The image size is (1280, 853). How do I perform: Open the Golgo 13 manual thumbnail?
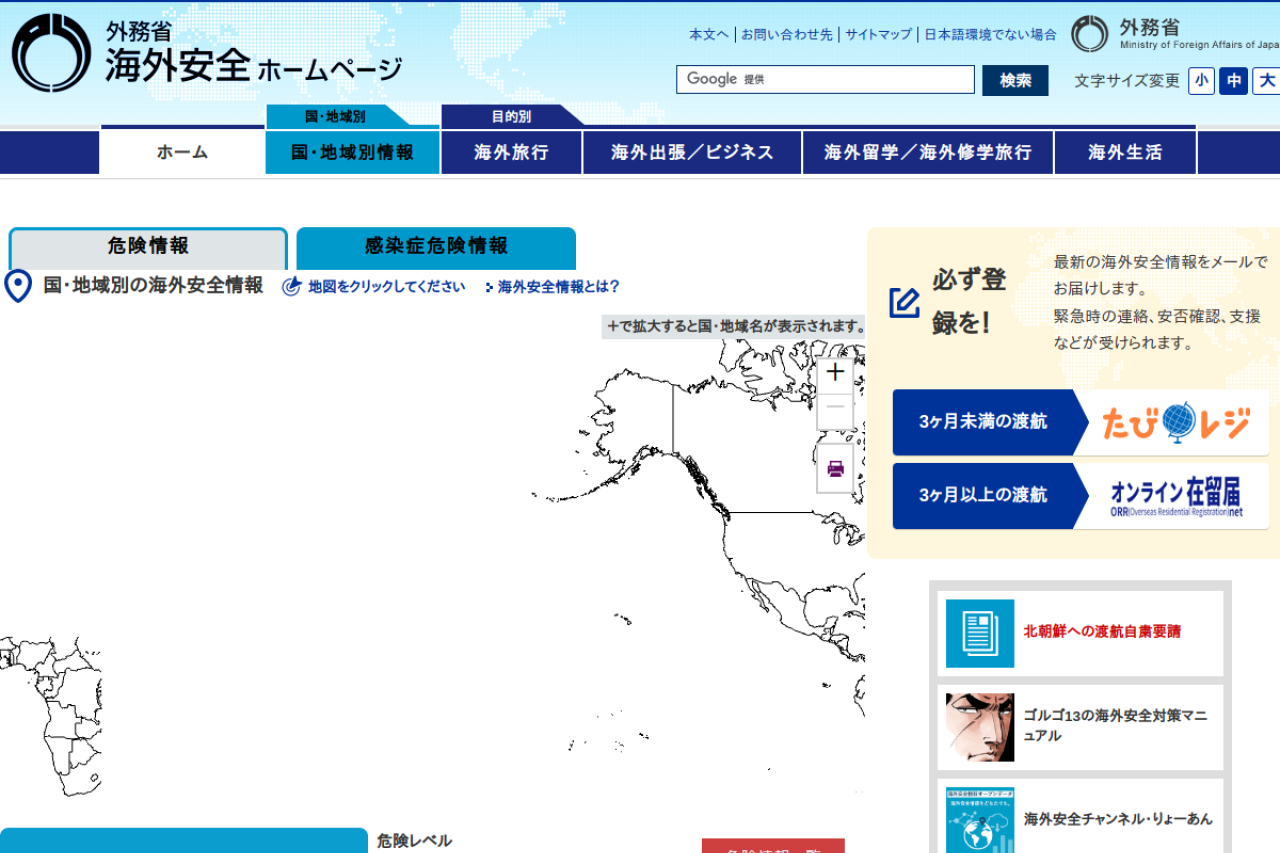pyautogui.click(x=980, y=727)
